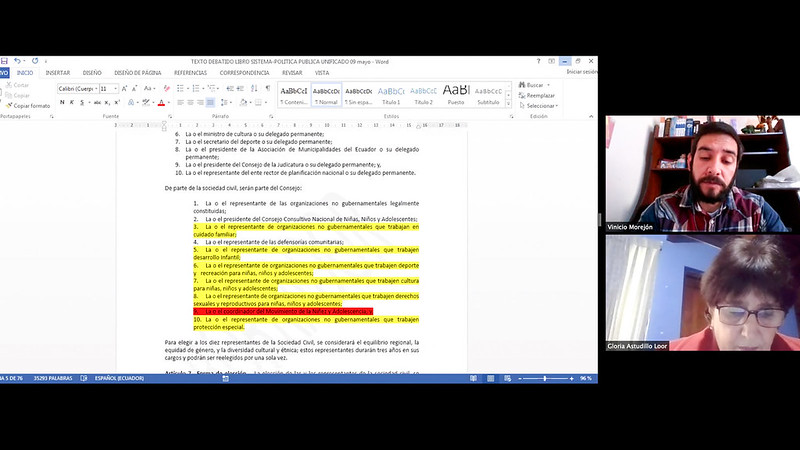
Task: Open the line spacing dropdown
Action: click(x=225, y=103)
